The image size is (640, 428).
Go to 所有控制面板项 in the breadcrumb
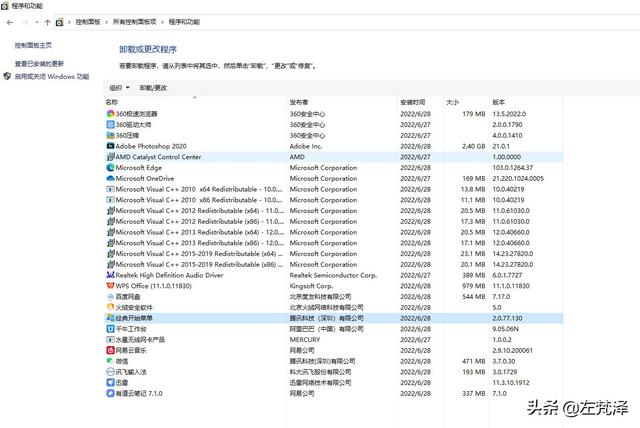tap(134, 22)
